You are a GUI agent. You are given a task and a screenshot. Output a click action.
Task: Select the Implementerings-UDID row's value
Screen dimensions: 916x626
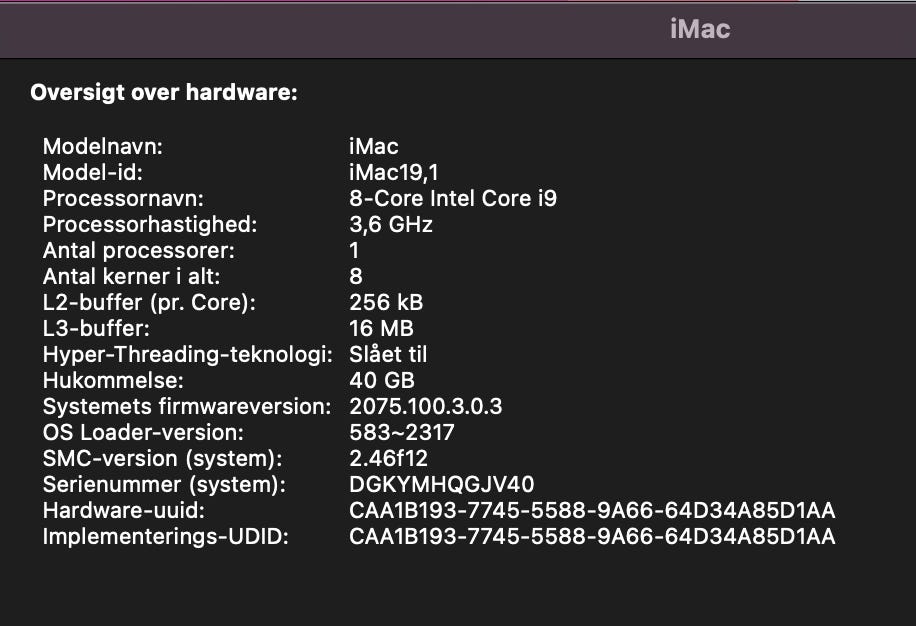[592, 537]
